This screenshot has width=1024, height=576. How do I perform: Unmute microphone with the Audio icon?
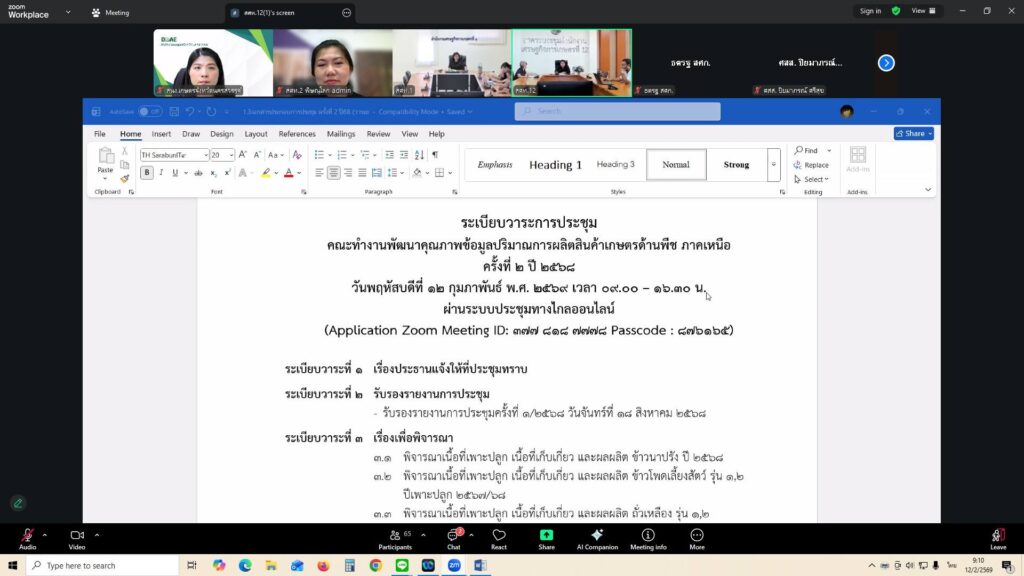(27, 537)
